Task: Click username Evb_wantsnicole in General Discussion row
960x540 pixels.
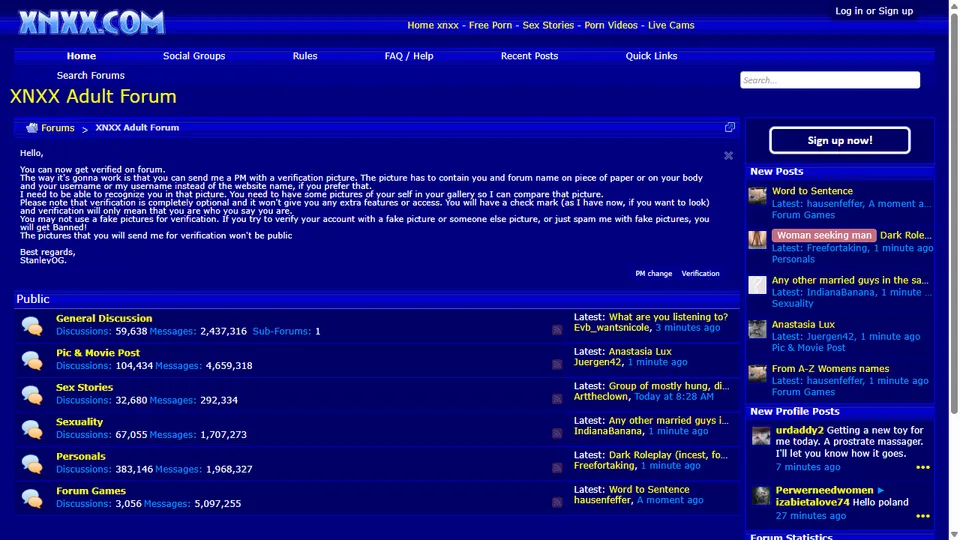Action: (x=611, y=328)
